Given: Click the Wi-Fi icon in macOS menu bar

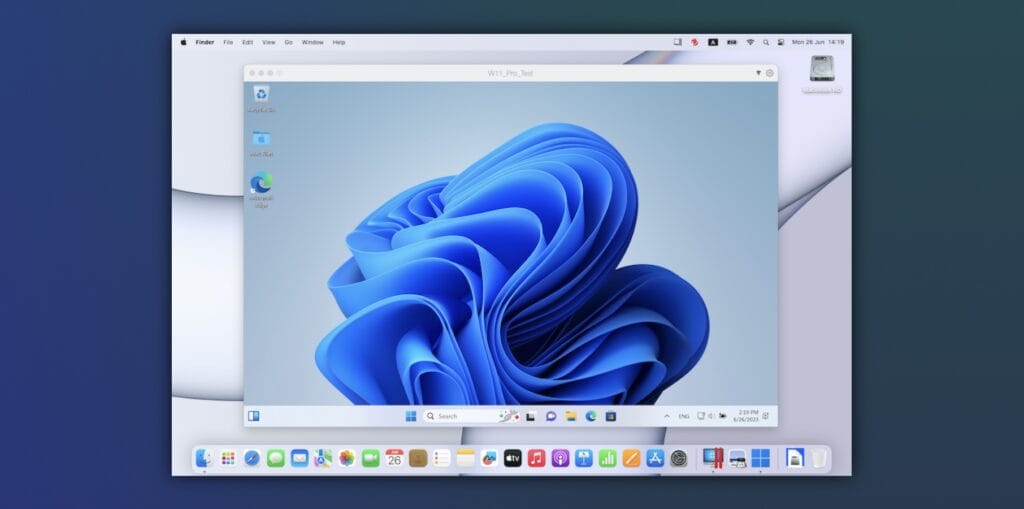Looking at the screenshot, I should pyautogui.click(x=750, y=42).
